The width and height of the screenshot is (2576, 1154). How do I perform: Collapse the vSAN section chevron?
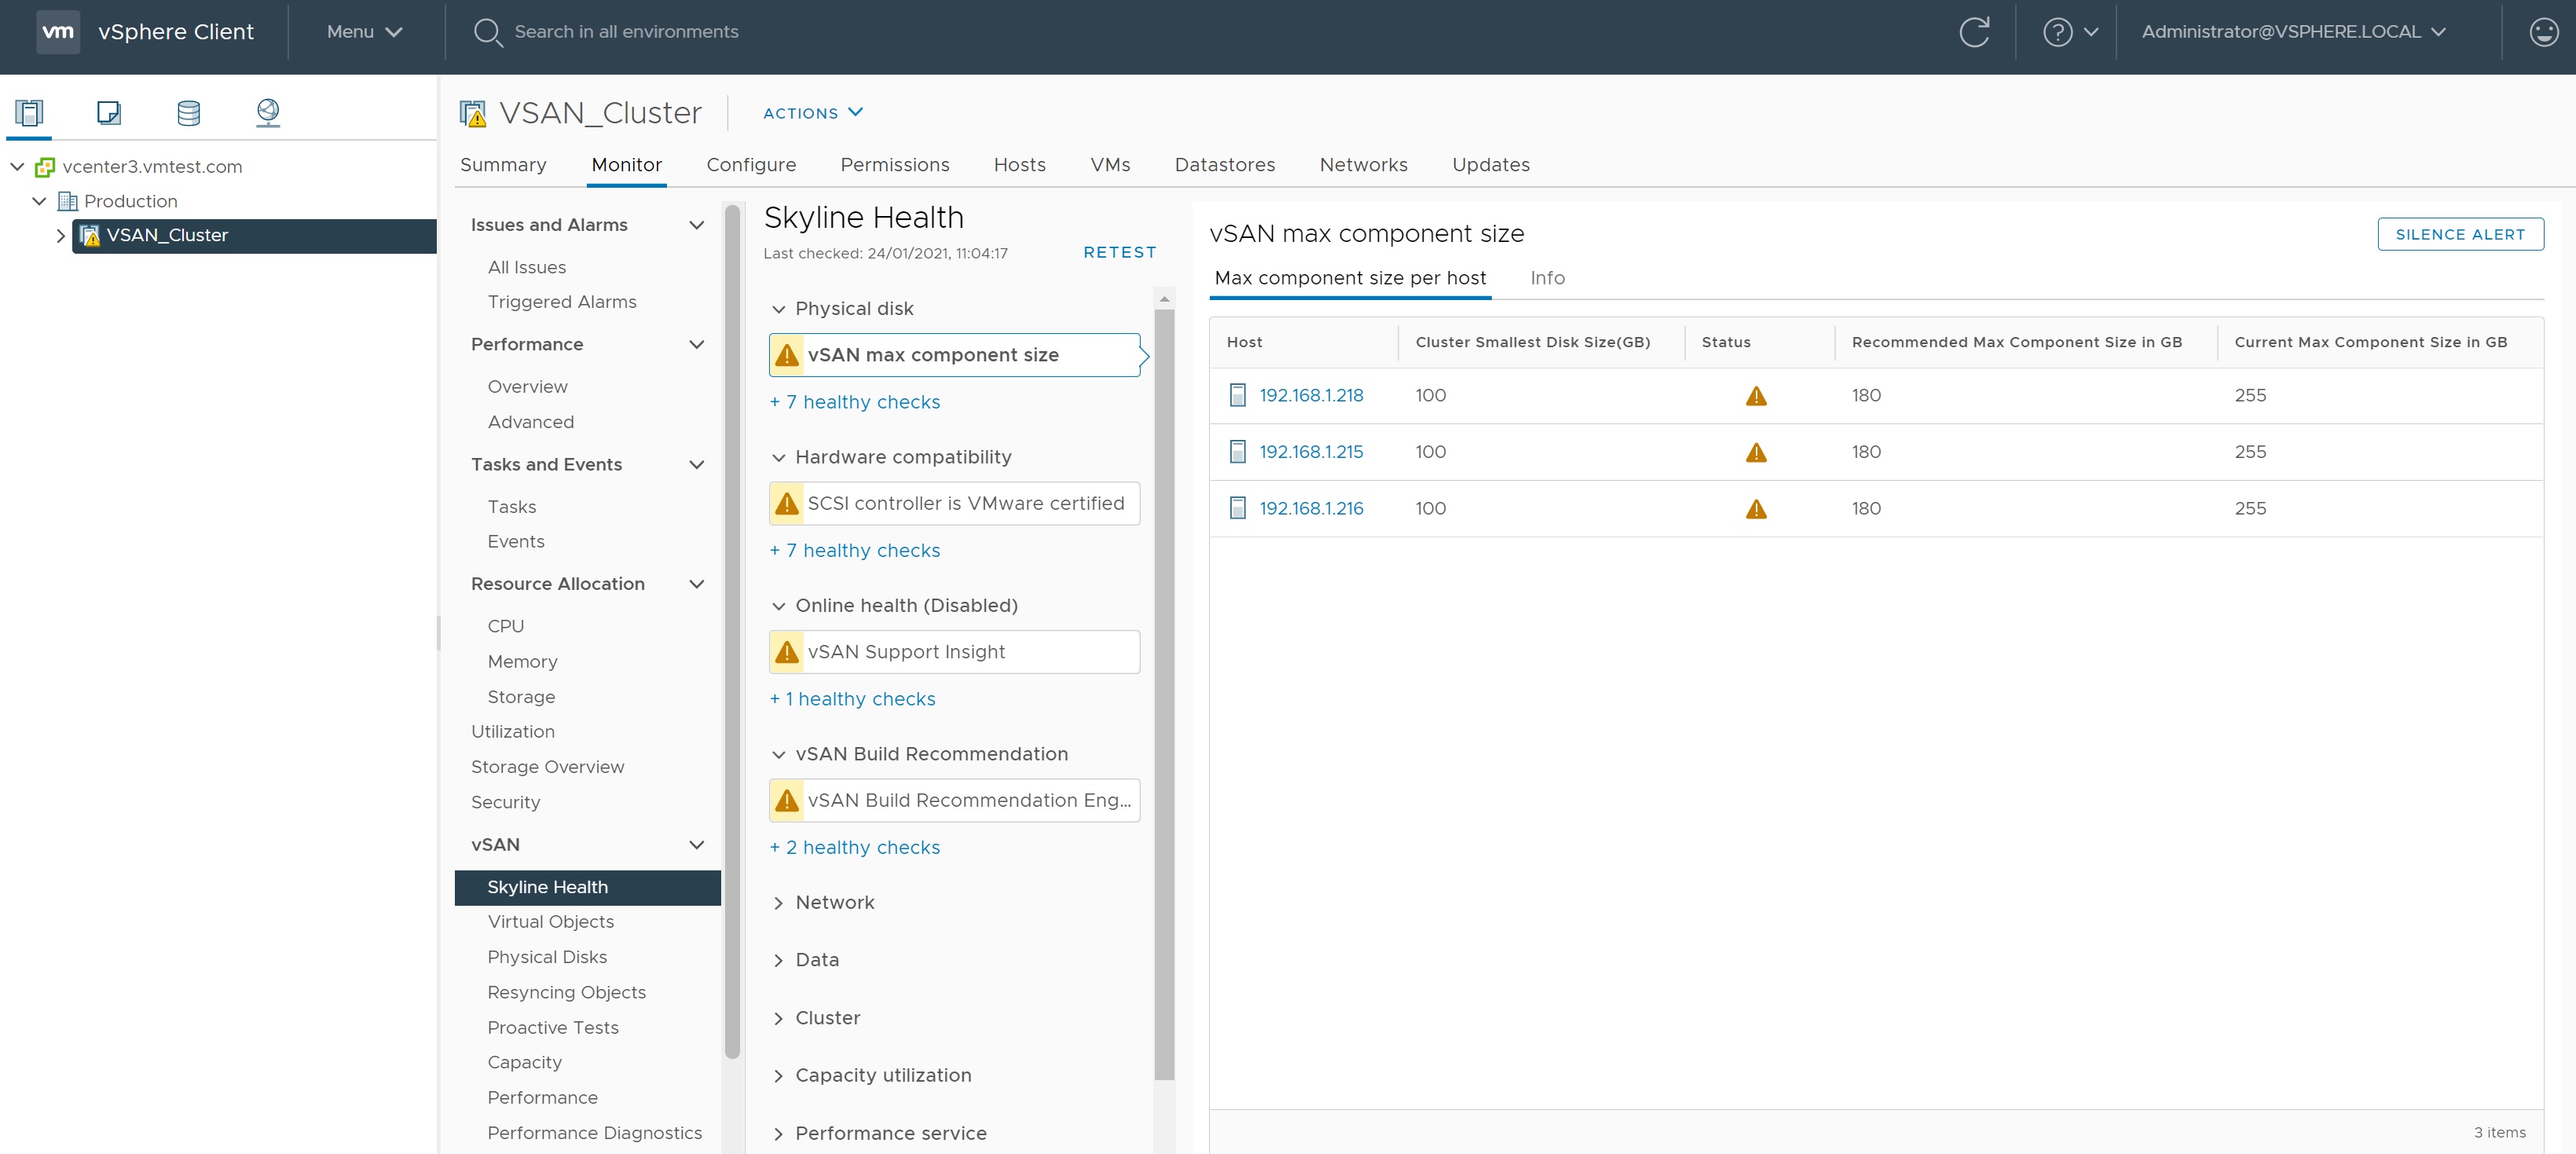(x=697, y=845)
